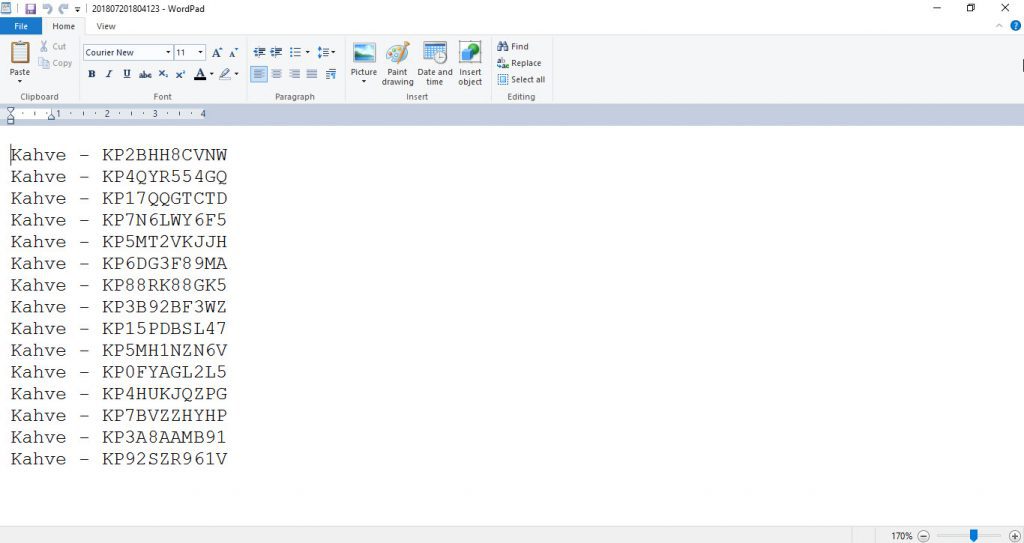Increase indent of the paragraph
This screenshot has height=543, width=1024.
click(276, 52)
